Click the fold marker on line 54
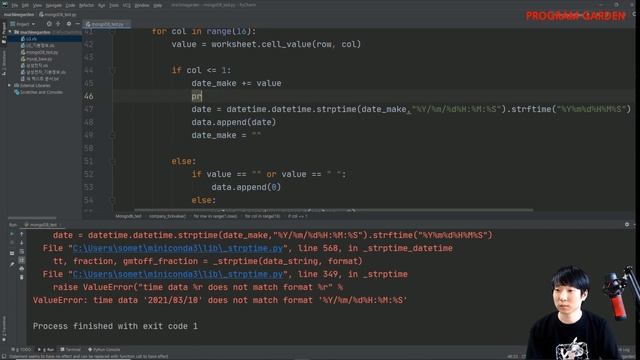The image size is (640, 360). tap(113, 200)
